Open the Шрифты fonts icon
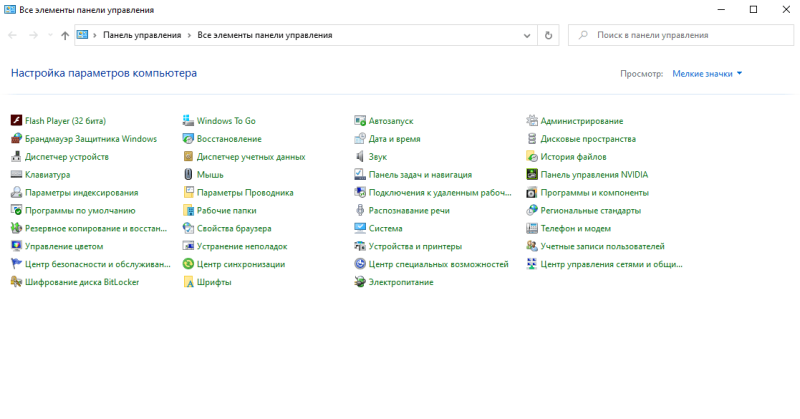This screenshot has height=419, width=800. point(188,282)
